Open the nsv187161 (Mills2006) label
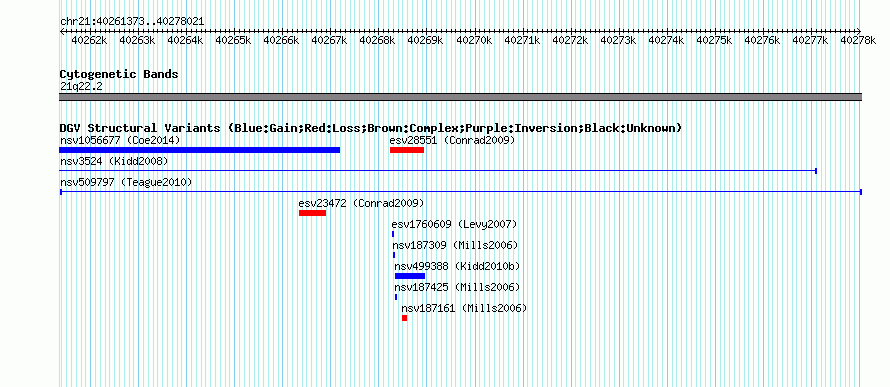 point(465,308)
